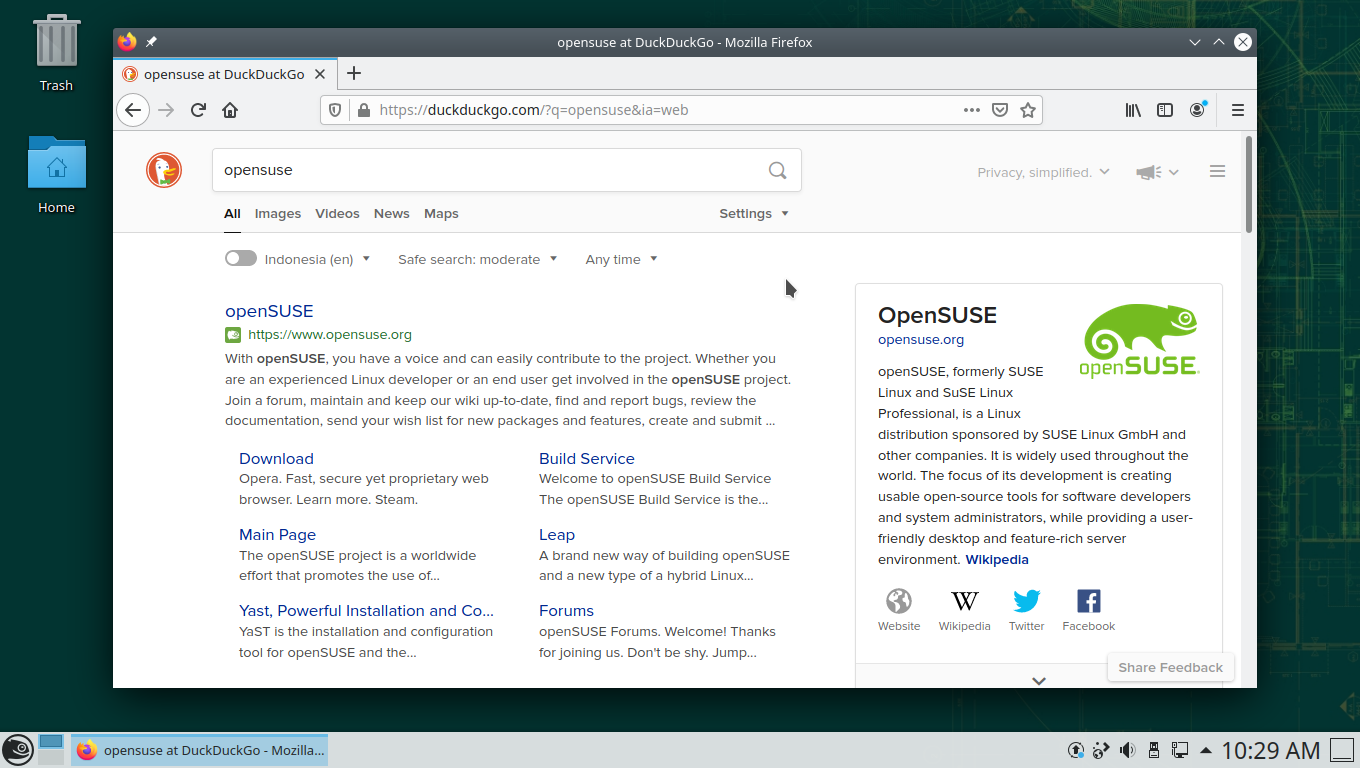The width and height of the screenshot is (1360, 768).
Task: Expand the DuckDuckGo Settings dropdown
Action: click(x=754, y=214)
